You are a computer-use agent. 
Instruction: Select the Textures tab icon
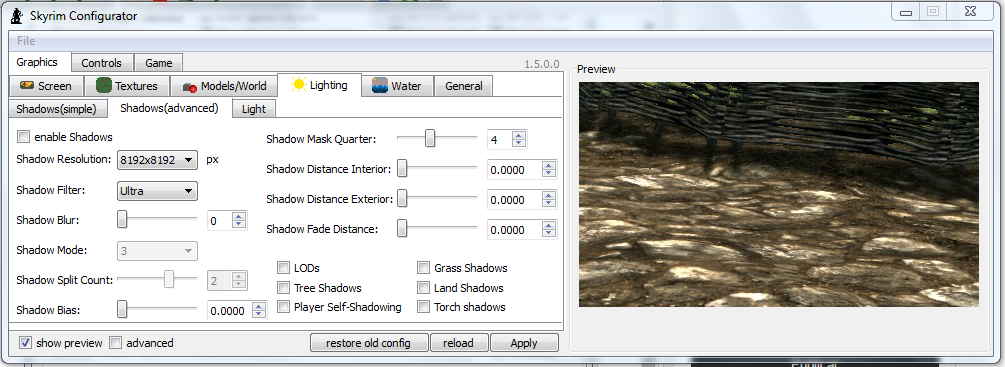(104, 85)
